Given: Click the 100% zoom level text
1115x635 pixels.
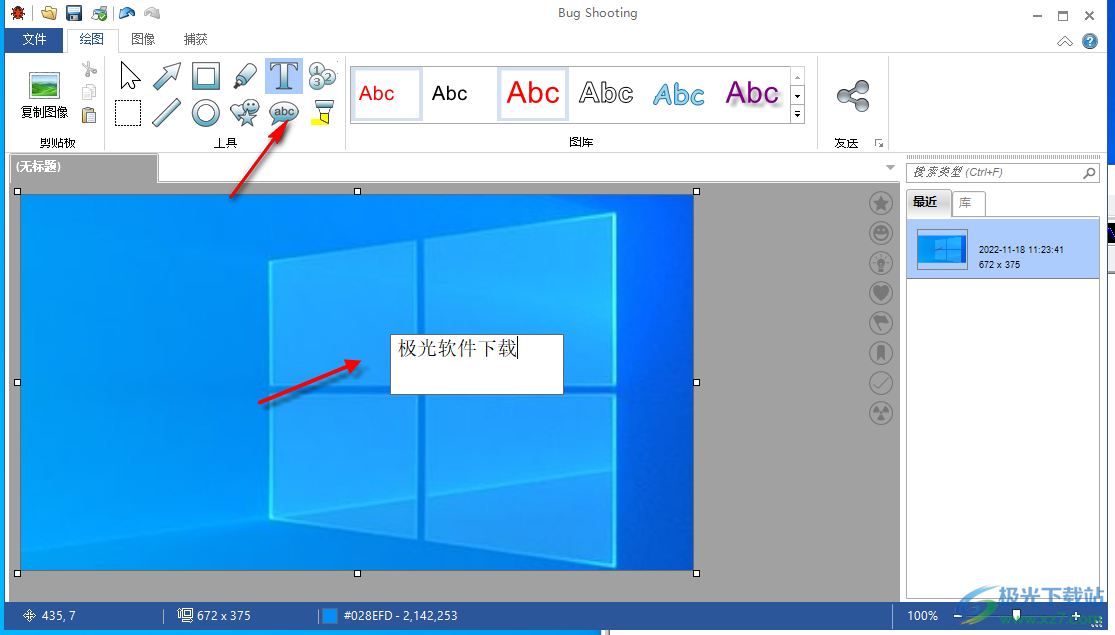Looking at the screenshot, I should [x=922, y=616].
